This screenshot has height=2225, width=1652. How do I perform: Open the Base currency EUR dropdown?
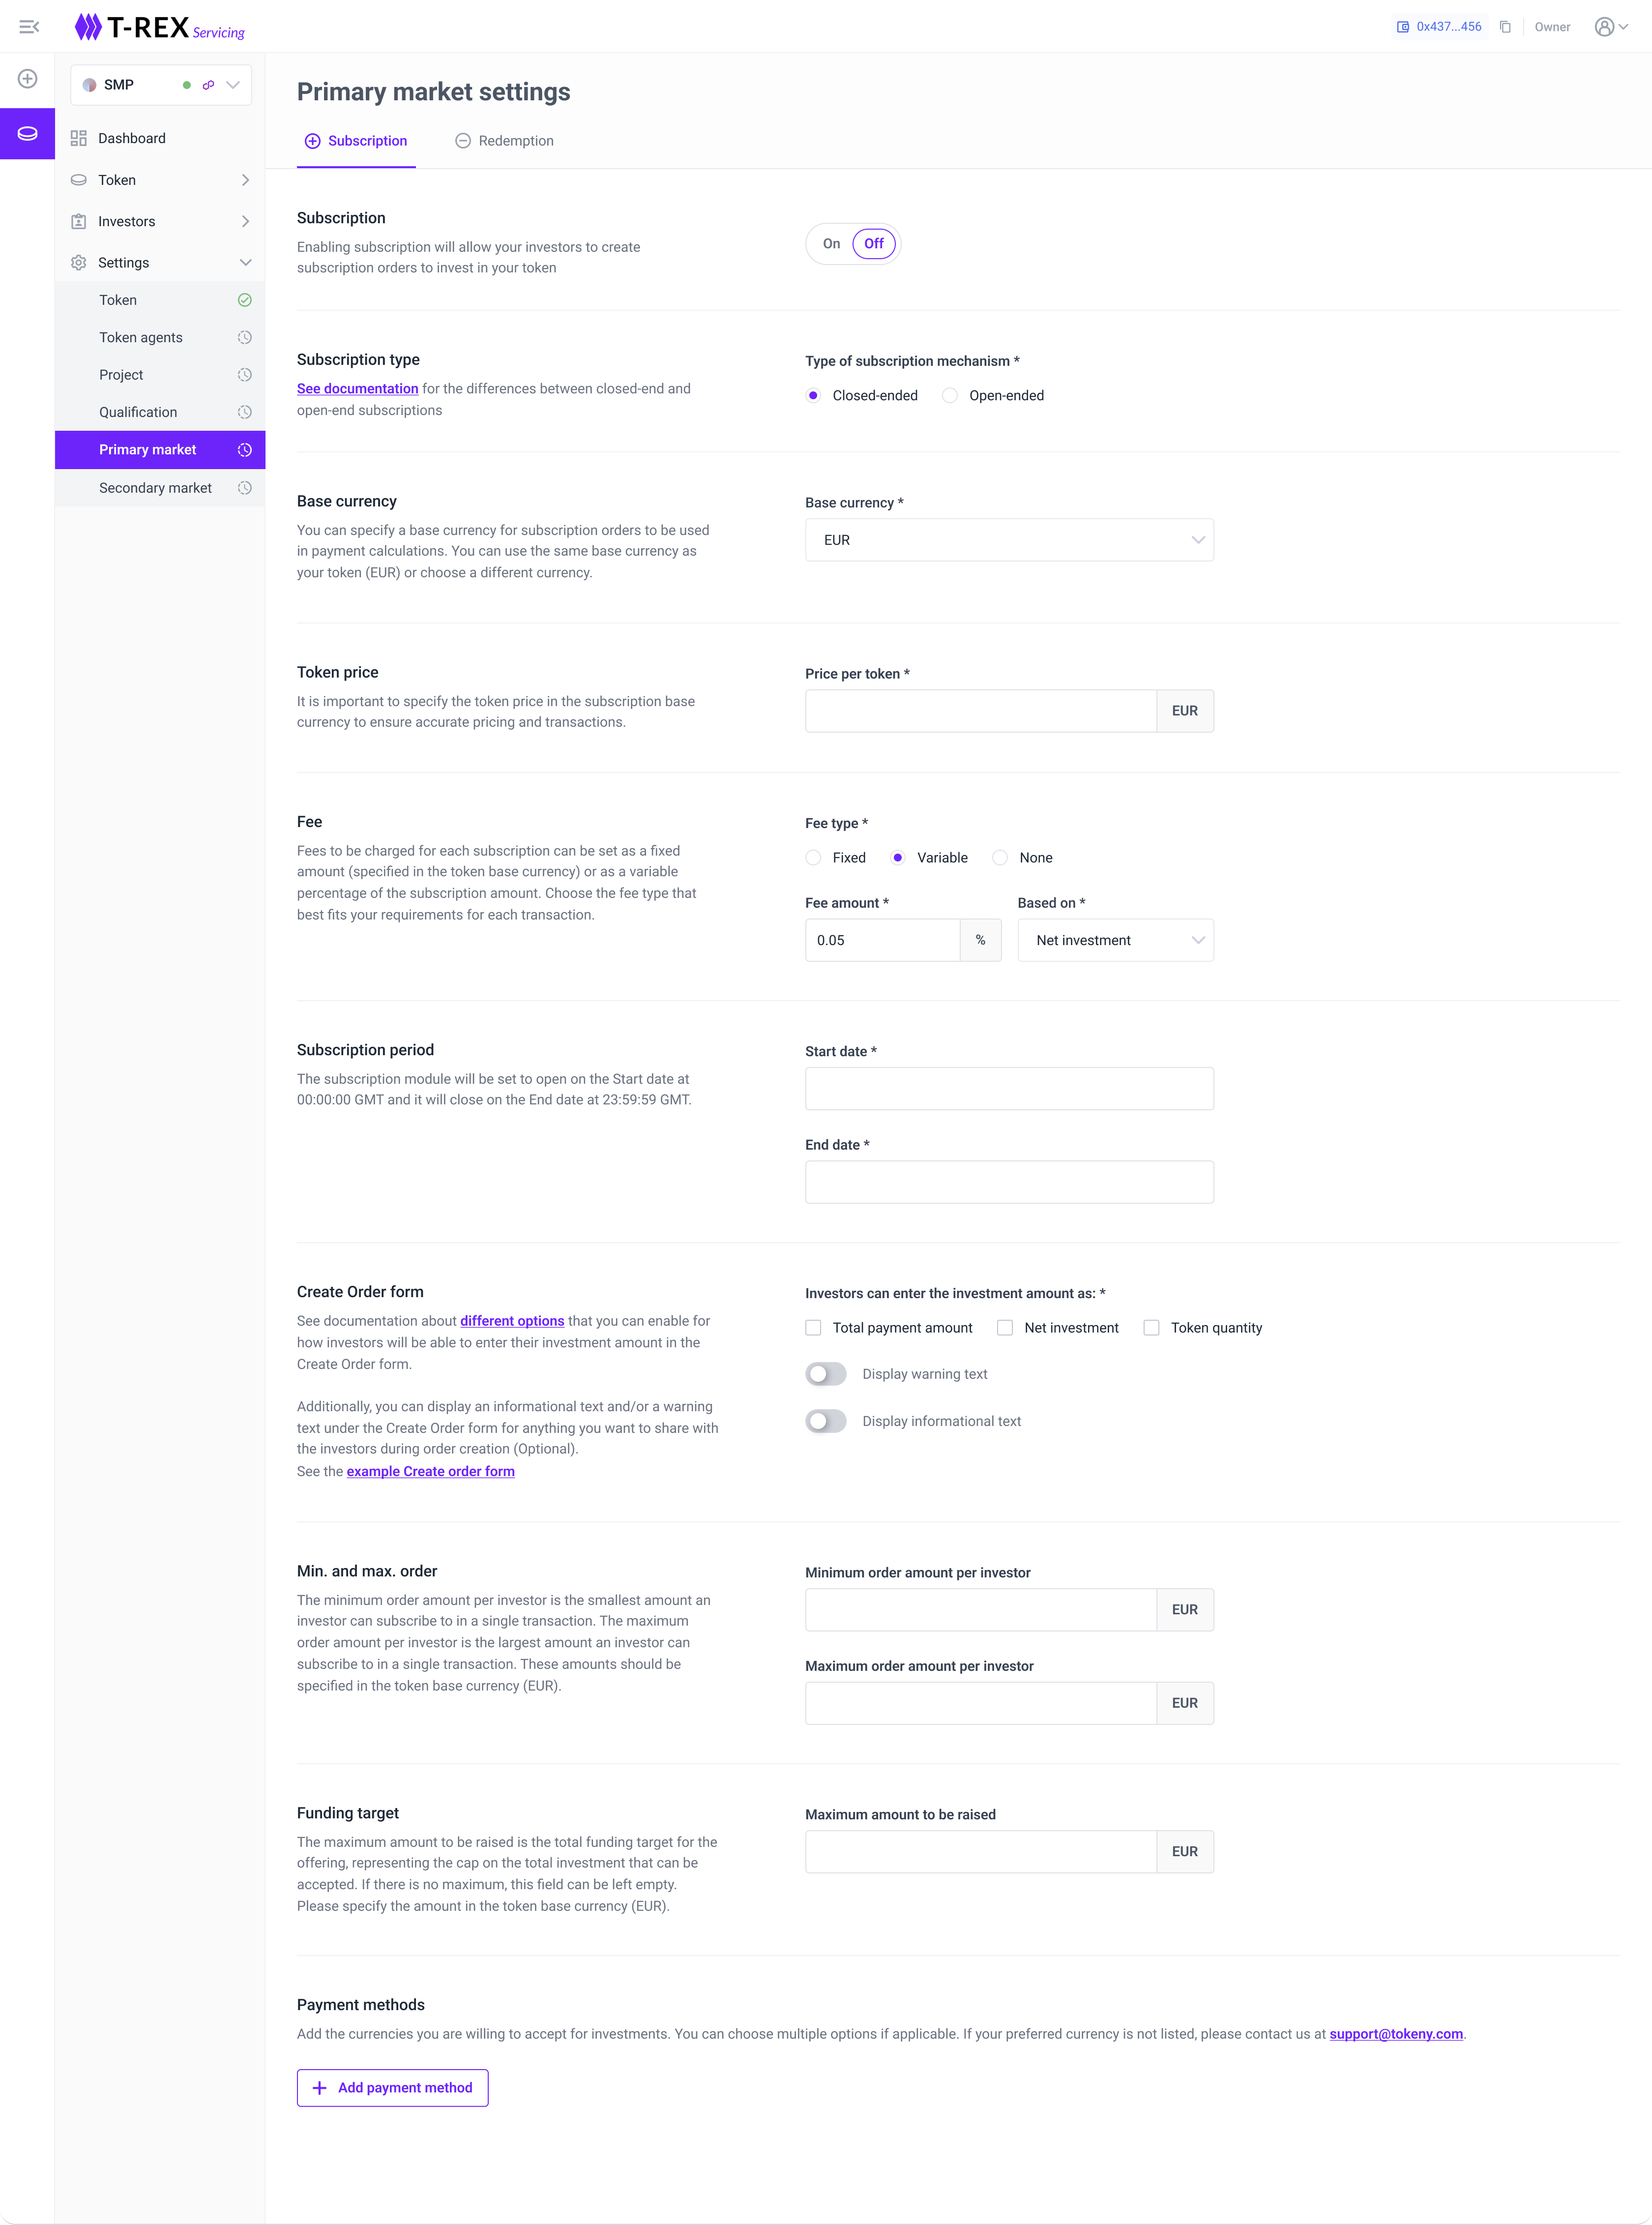pos(1009,540)
